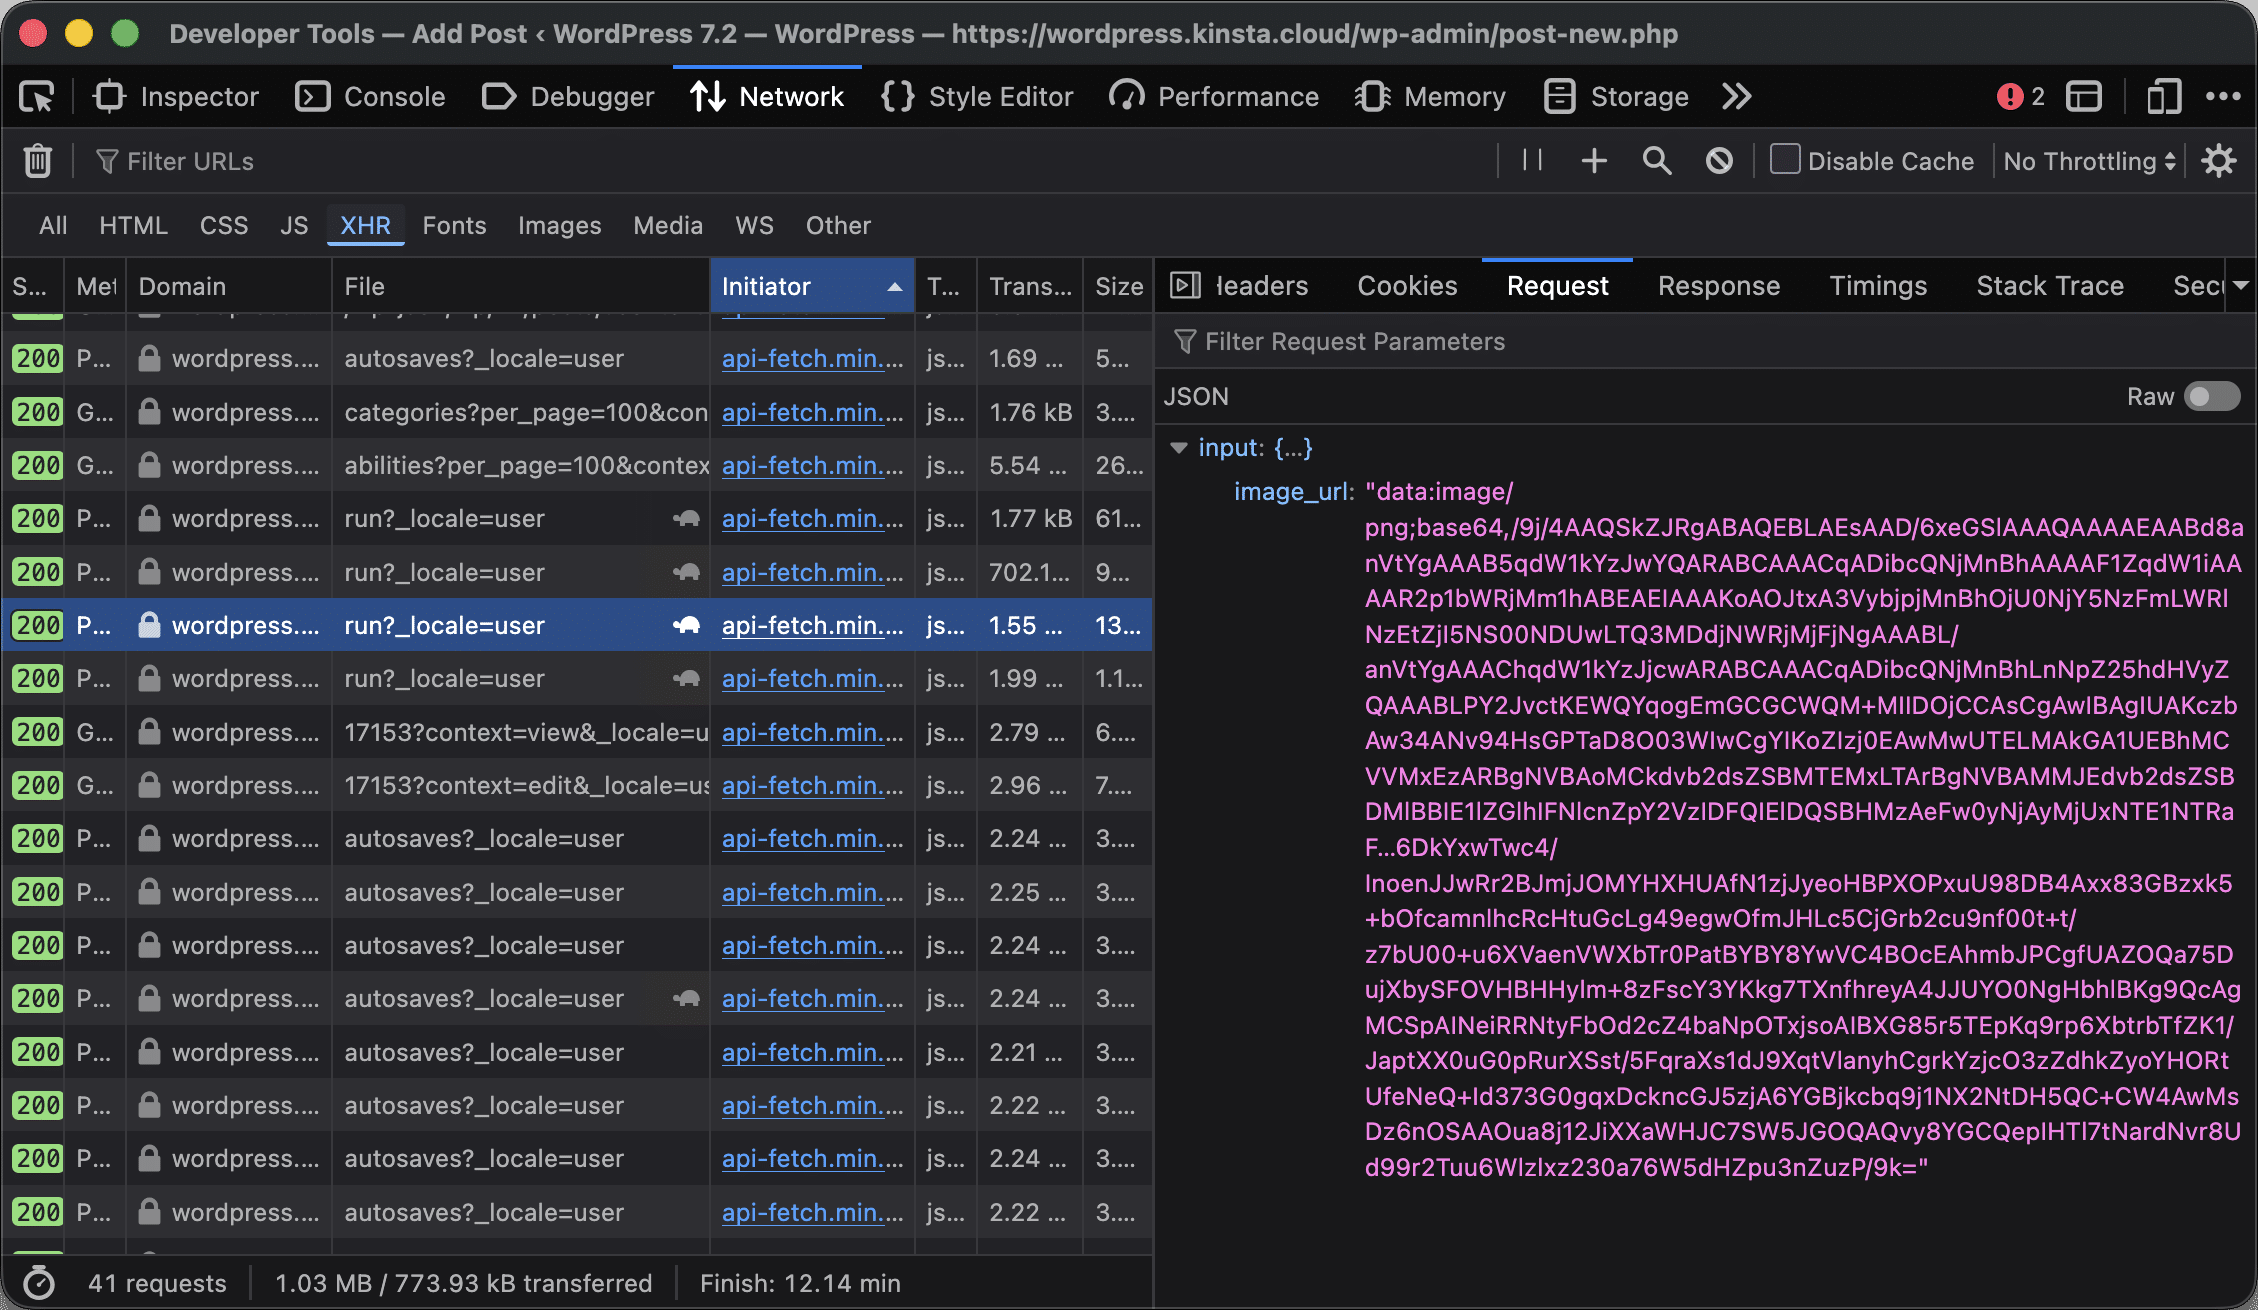The height and width of the screenshot is (1310, 2258).
Task: Open the Timings tab
Action: click(x=1878, y=286)
